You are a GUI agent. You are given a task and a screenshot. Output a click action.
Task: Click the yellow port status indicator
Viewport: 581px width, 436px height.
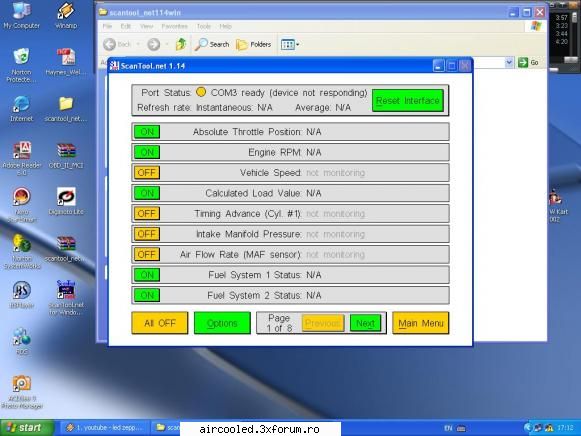pos(201,92)
